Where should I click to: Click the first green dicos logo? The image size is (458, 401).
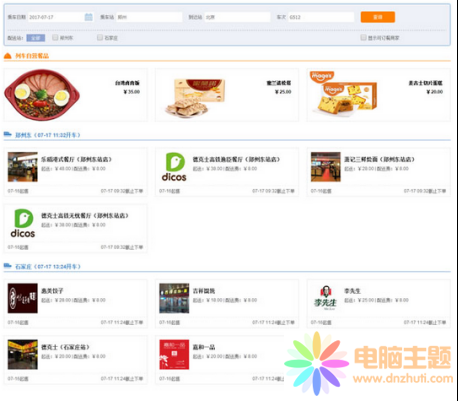pos(174,167)
